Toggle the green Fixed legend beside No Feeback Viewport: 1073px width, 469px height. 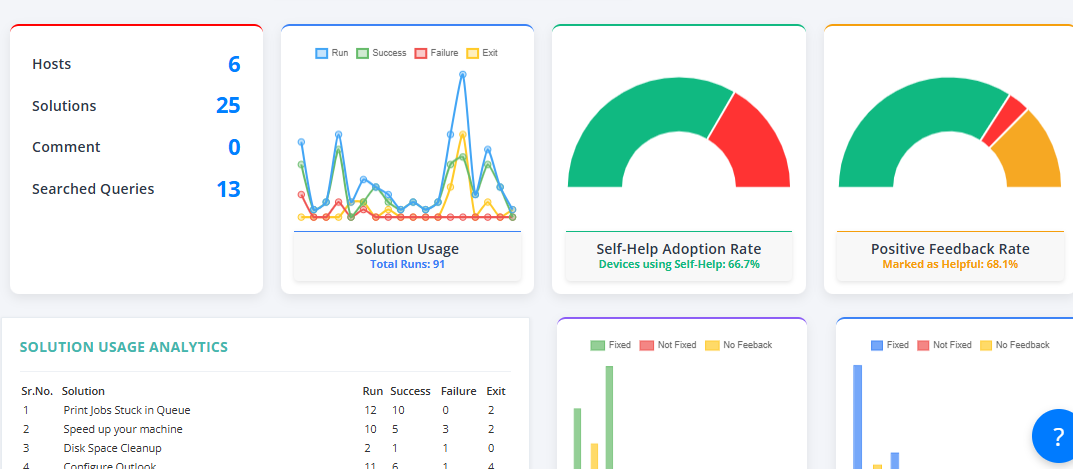pos(610,345)
